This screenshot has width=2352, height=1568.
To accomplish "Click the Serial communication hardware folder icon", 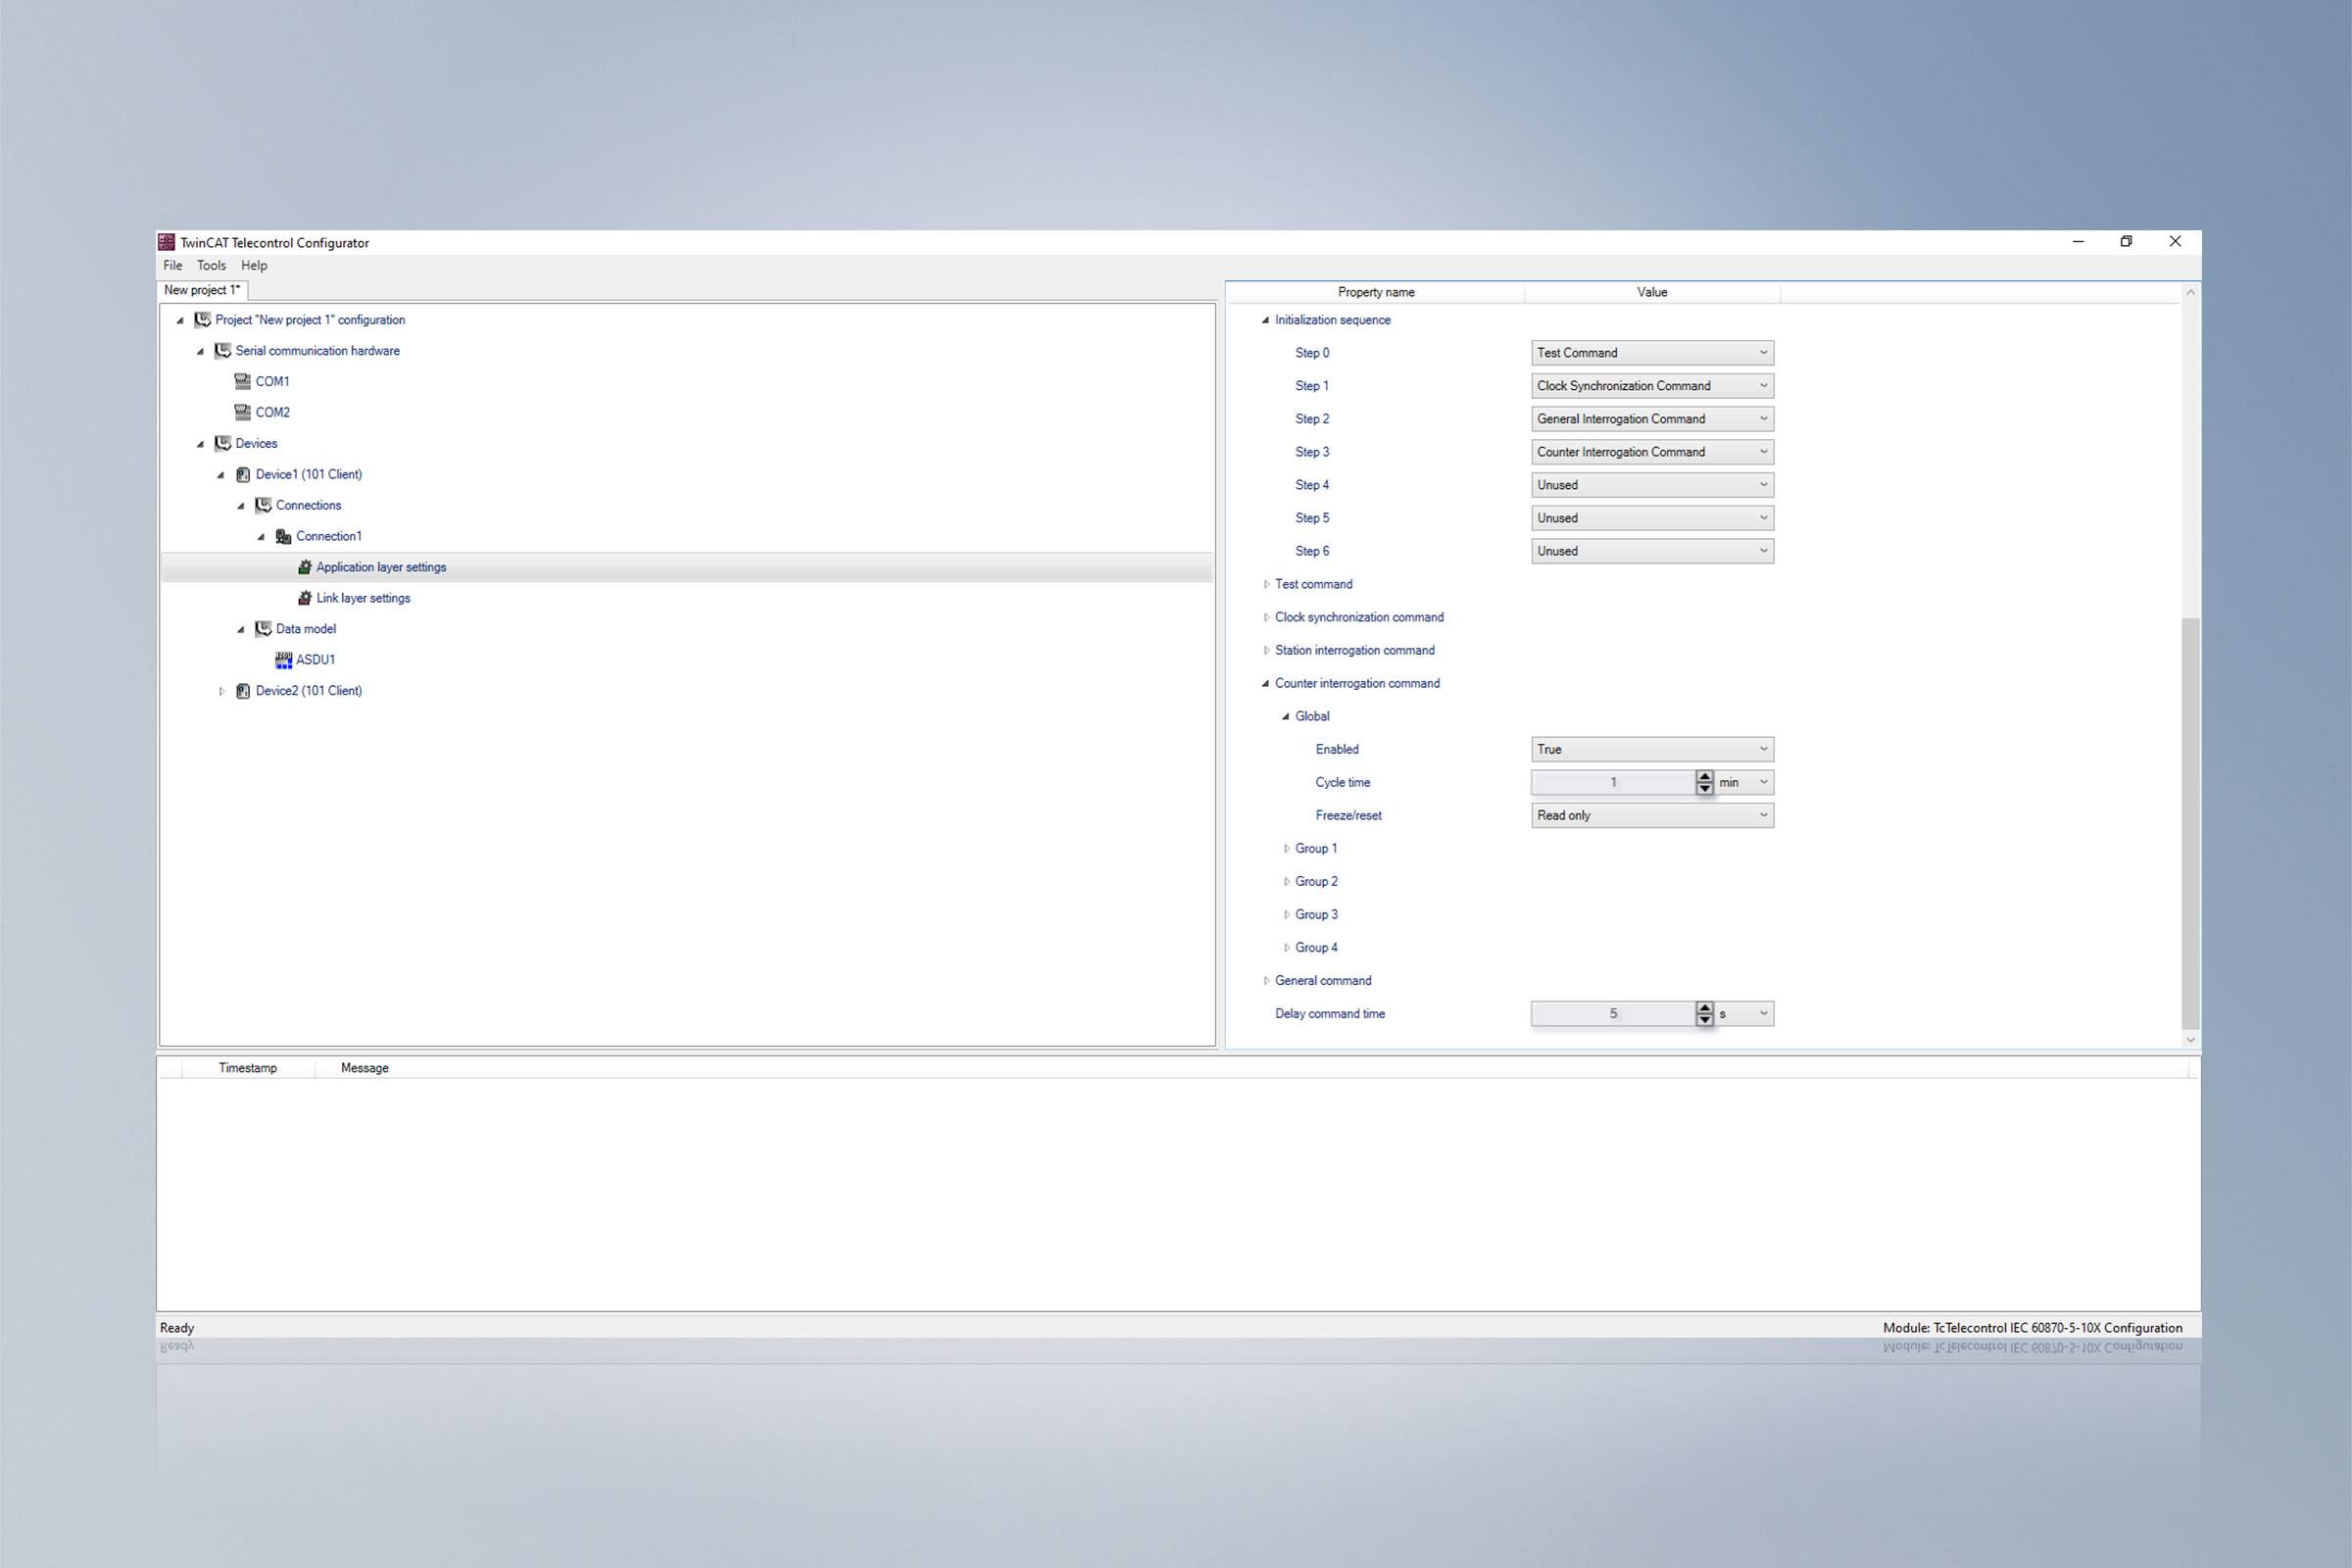I will click(222, 351).
